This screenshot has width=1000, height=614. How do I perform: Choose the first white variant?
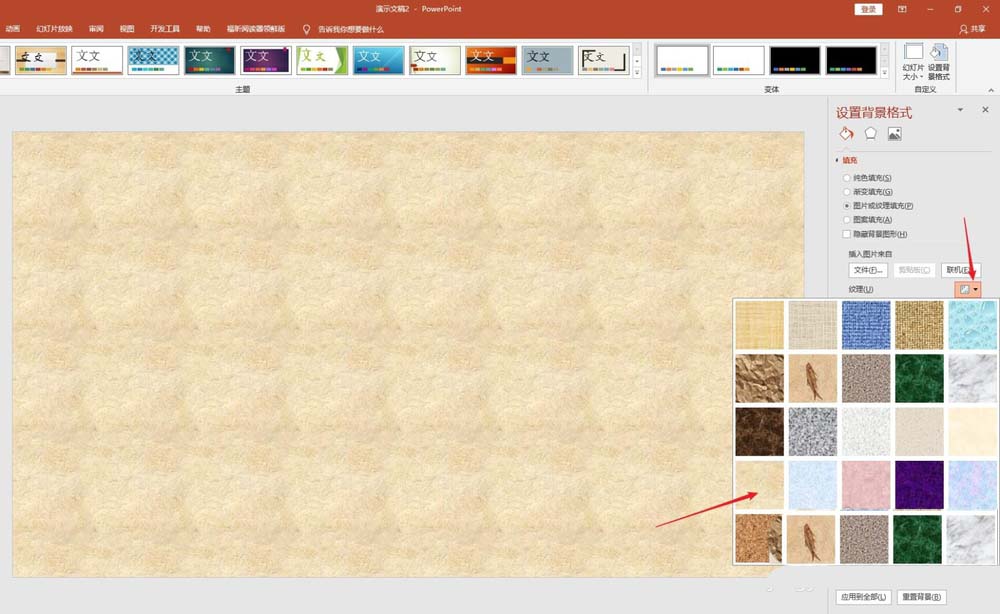[682, 61]
